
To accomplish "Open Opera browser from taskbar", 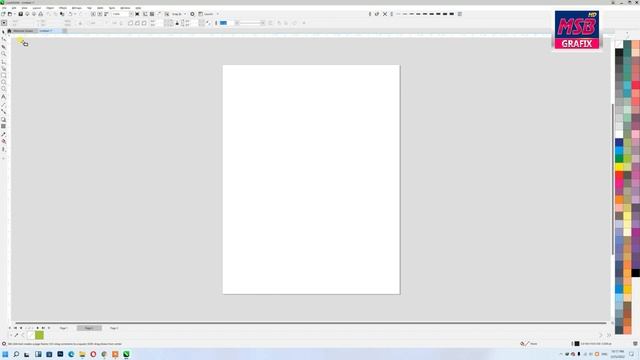I will [93, 354].
